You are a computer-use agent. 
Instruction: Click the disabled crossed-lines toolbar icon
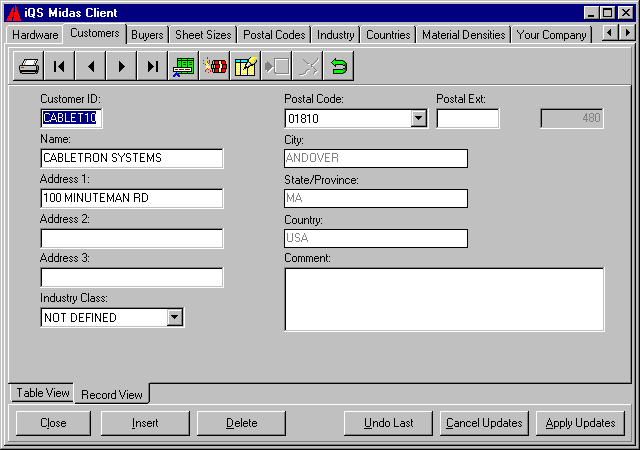pos(307,66)
